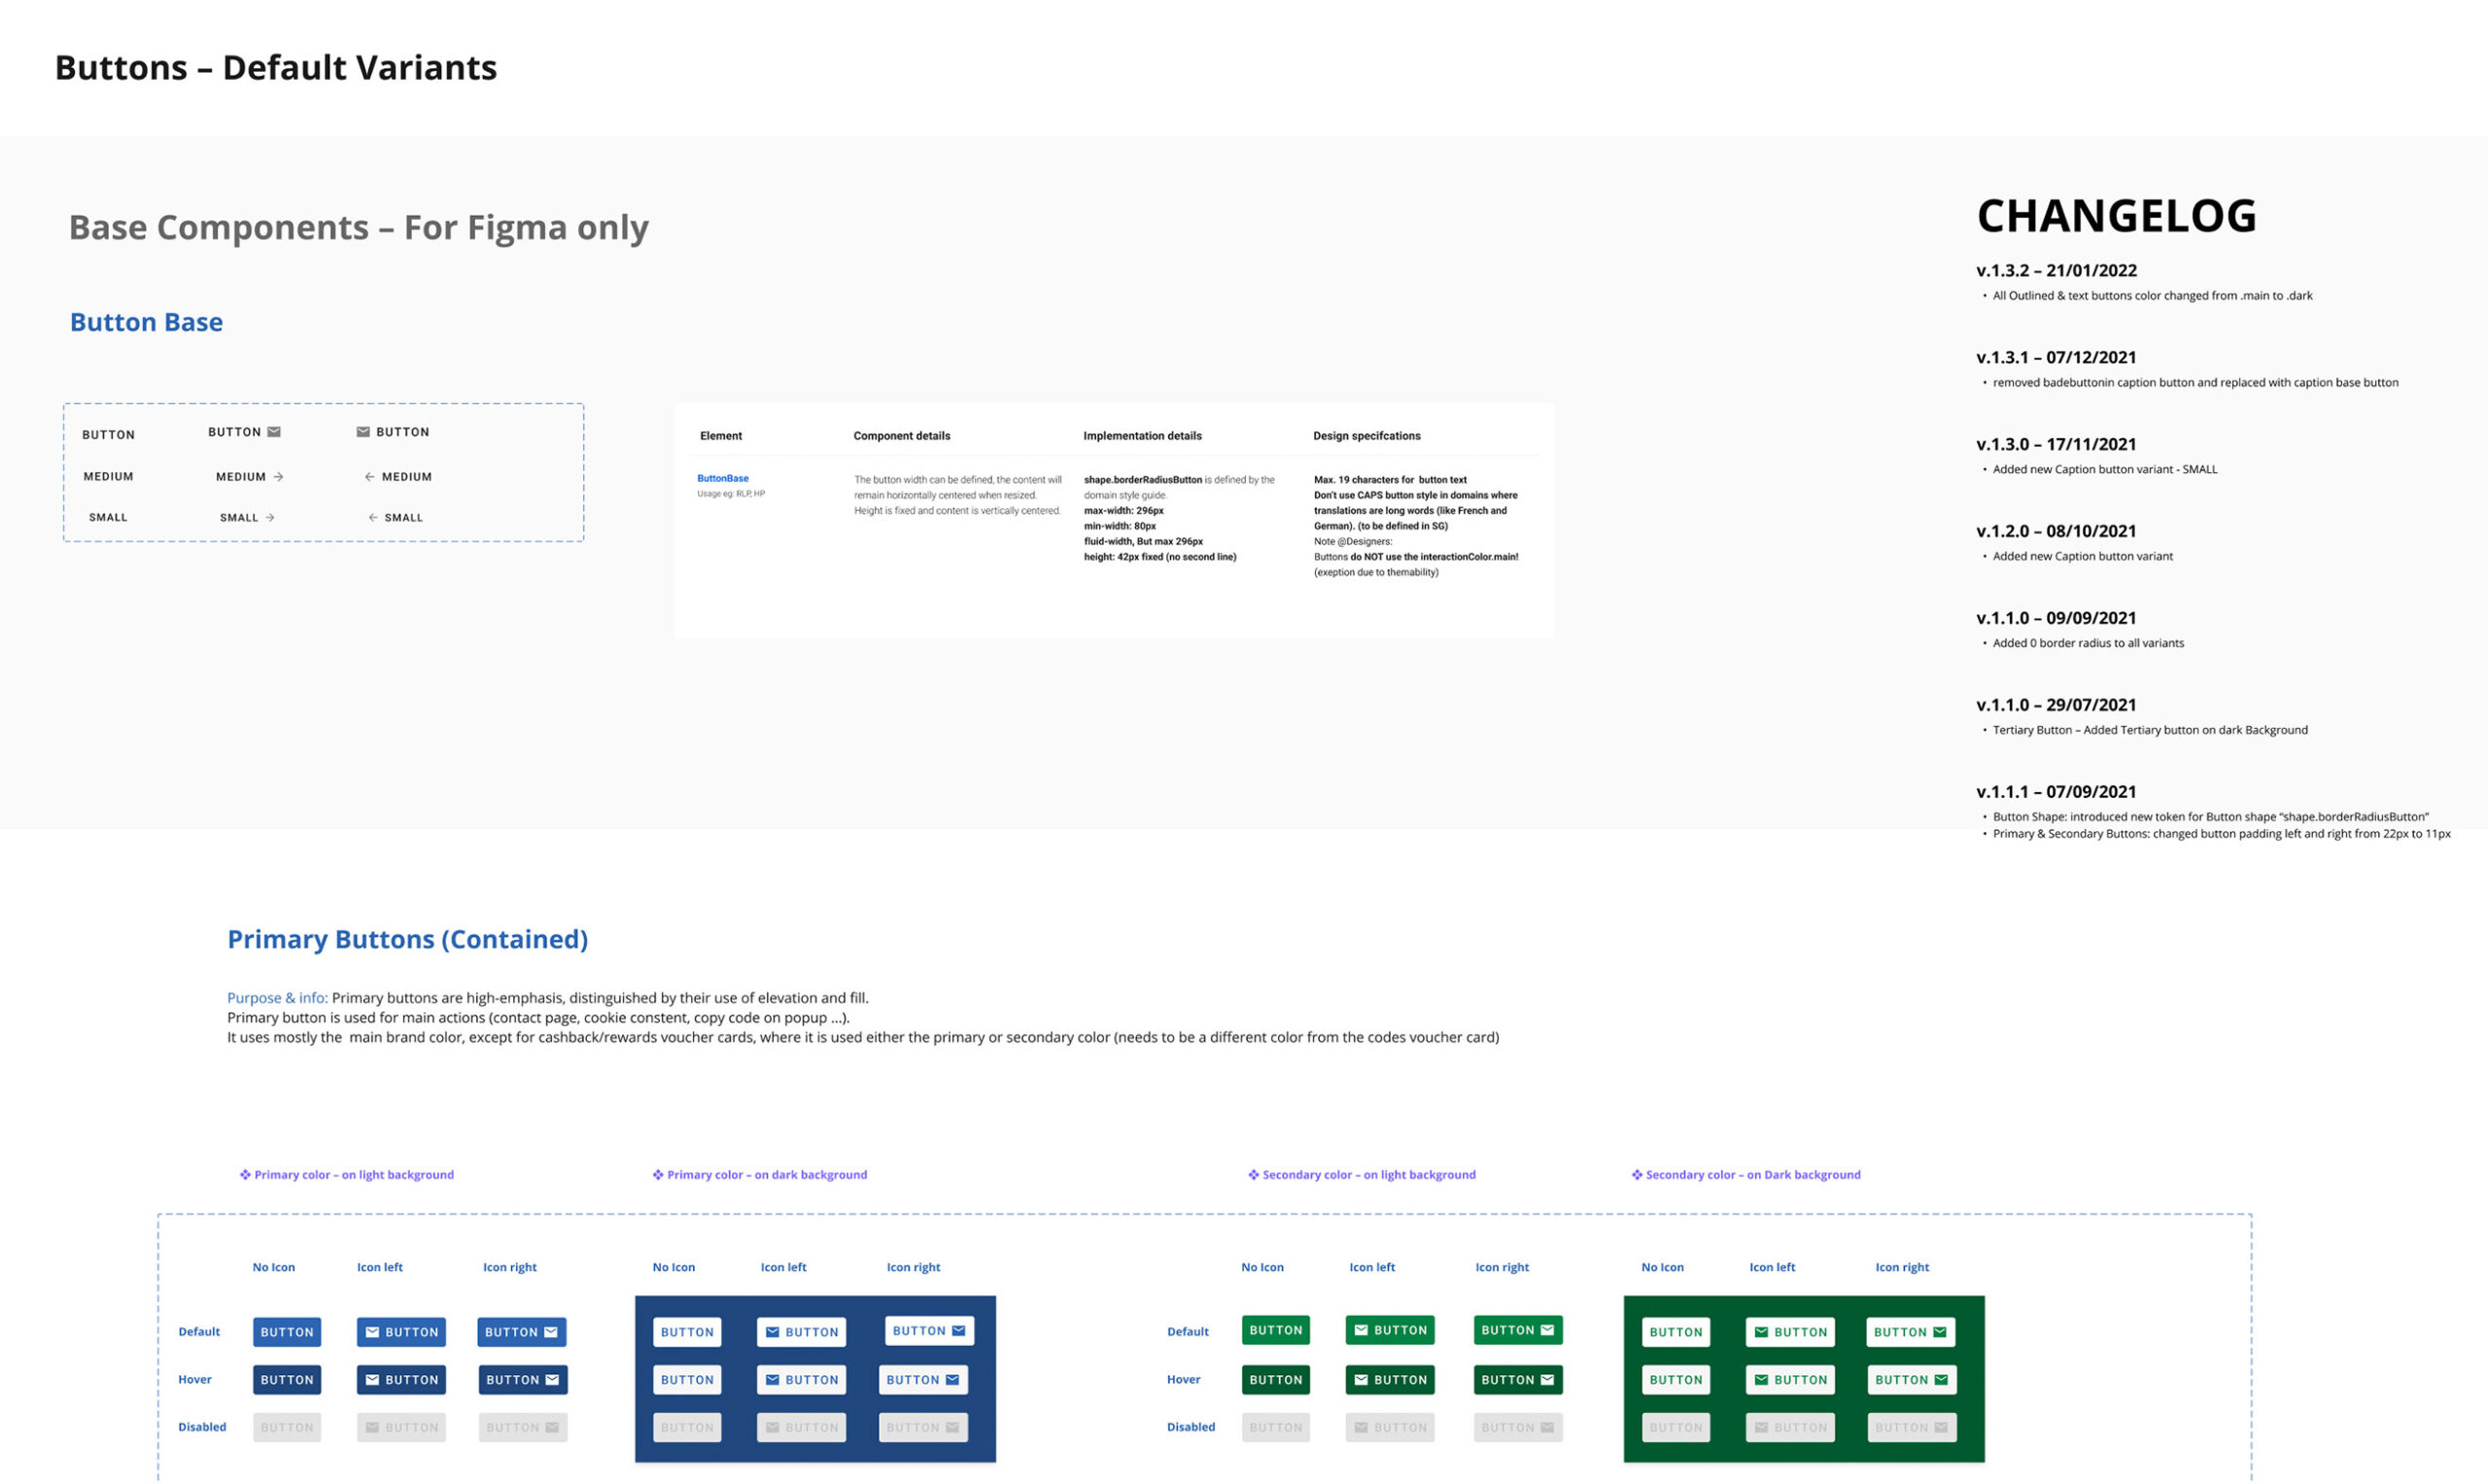Click mail icon right of base BUTTON label
Screen dimensions: 2488x1484
pyautogui.click(x=274, y=432)
